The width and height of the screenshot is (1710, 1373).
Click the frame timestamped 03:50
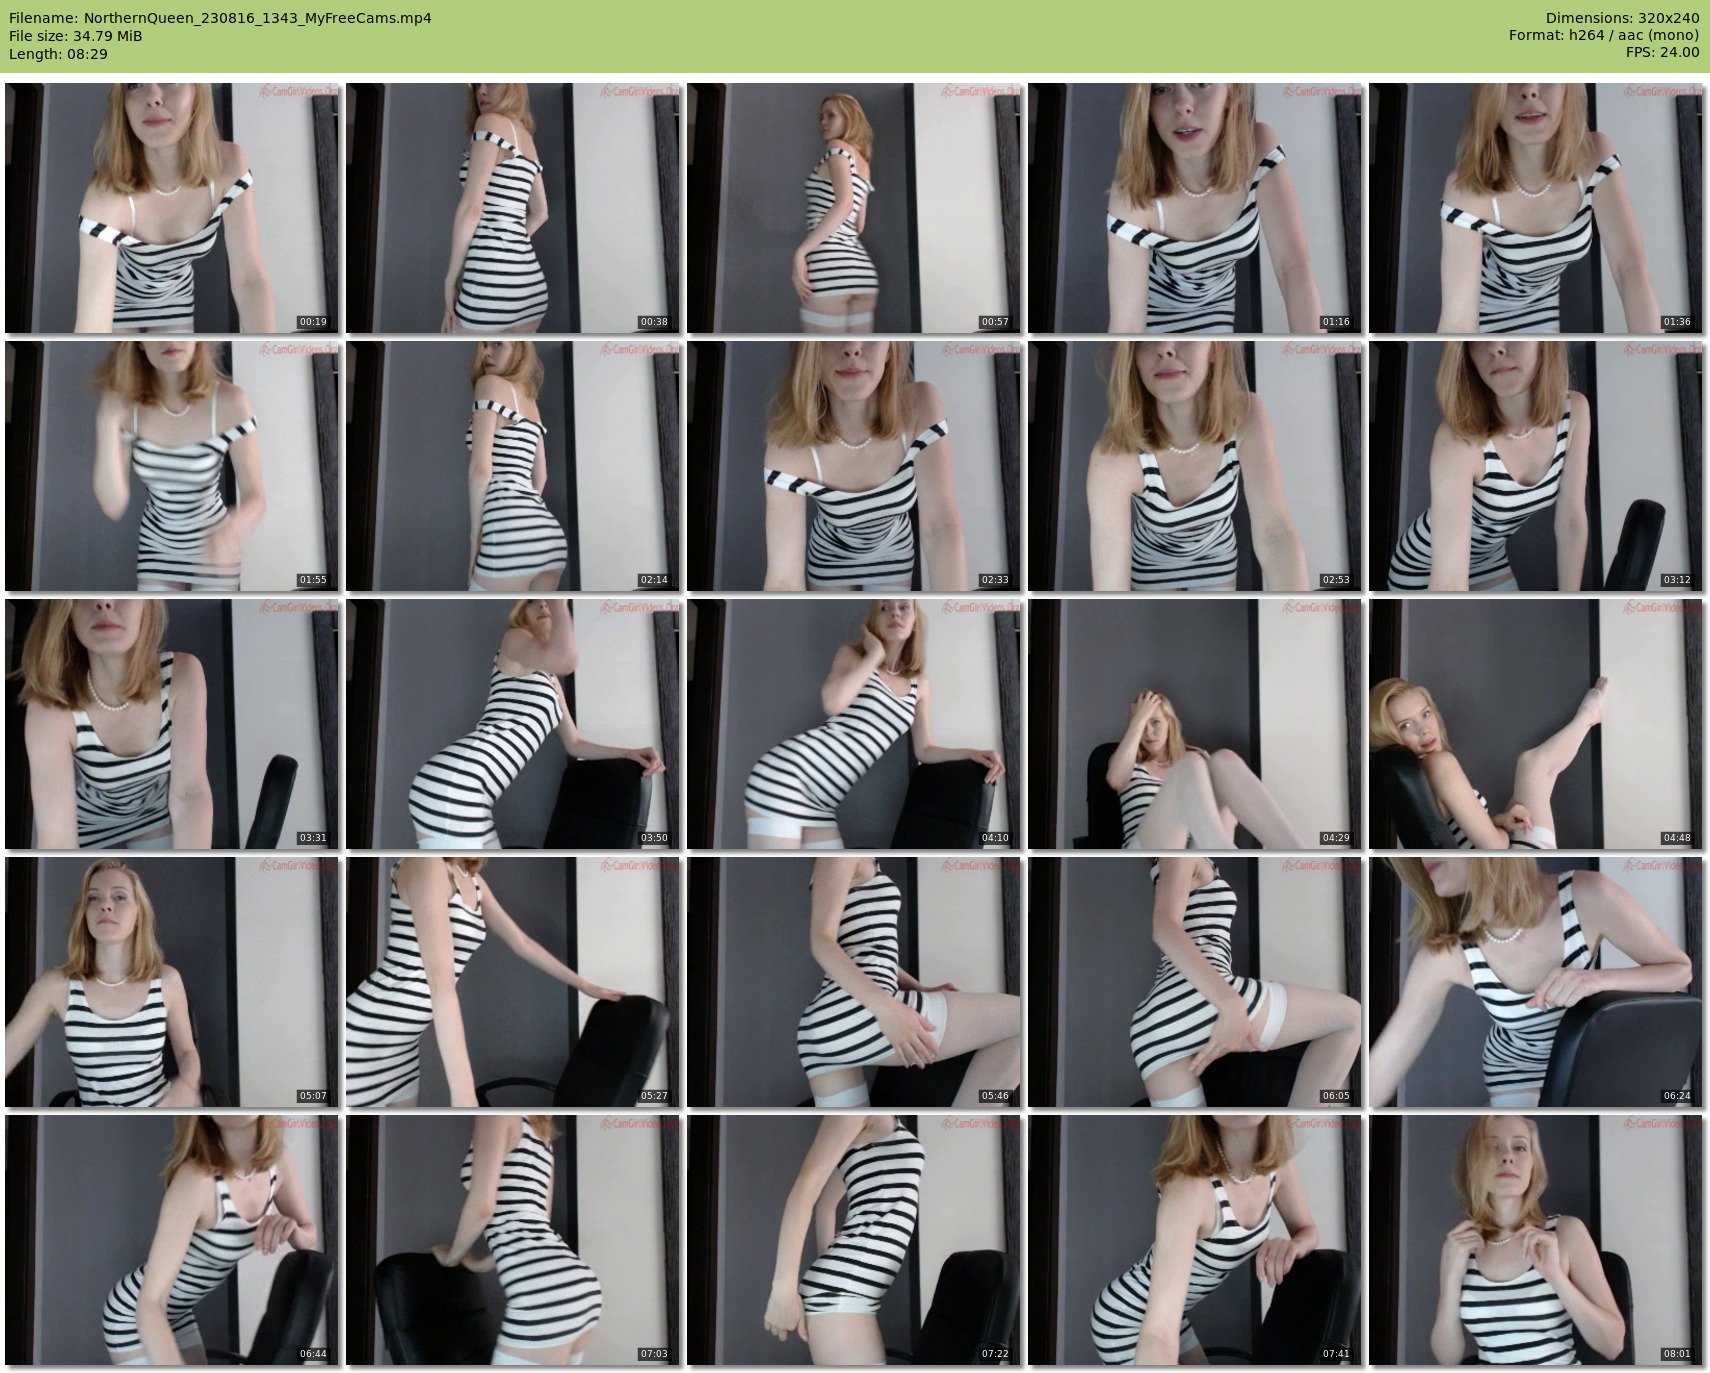click(x=513, y=724)
